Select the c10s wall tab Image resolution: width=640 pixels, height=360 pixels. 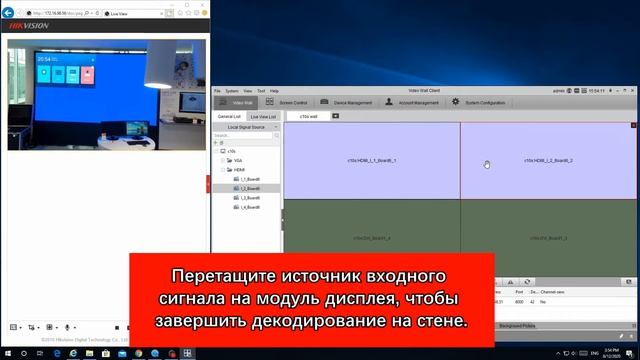click(308, 116)
